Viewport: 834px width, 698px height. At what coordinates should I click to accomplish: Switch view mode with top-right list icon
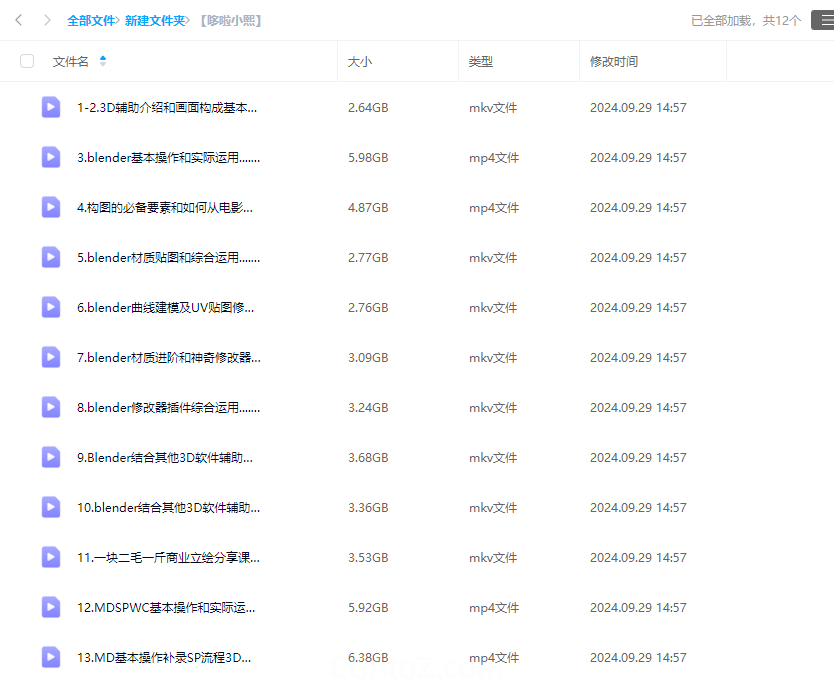pyautogui.click(x=821, y=20)
